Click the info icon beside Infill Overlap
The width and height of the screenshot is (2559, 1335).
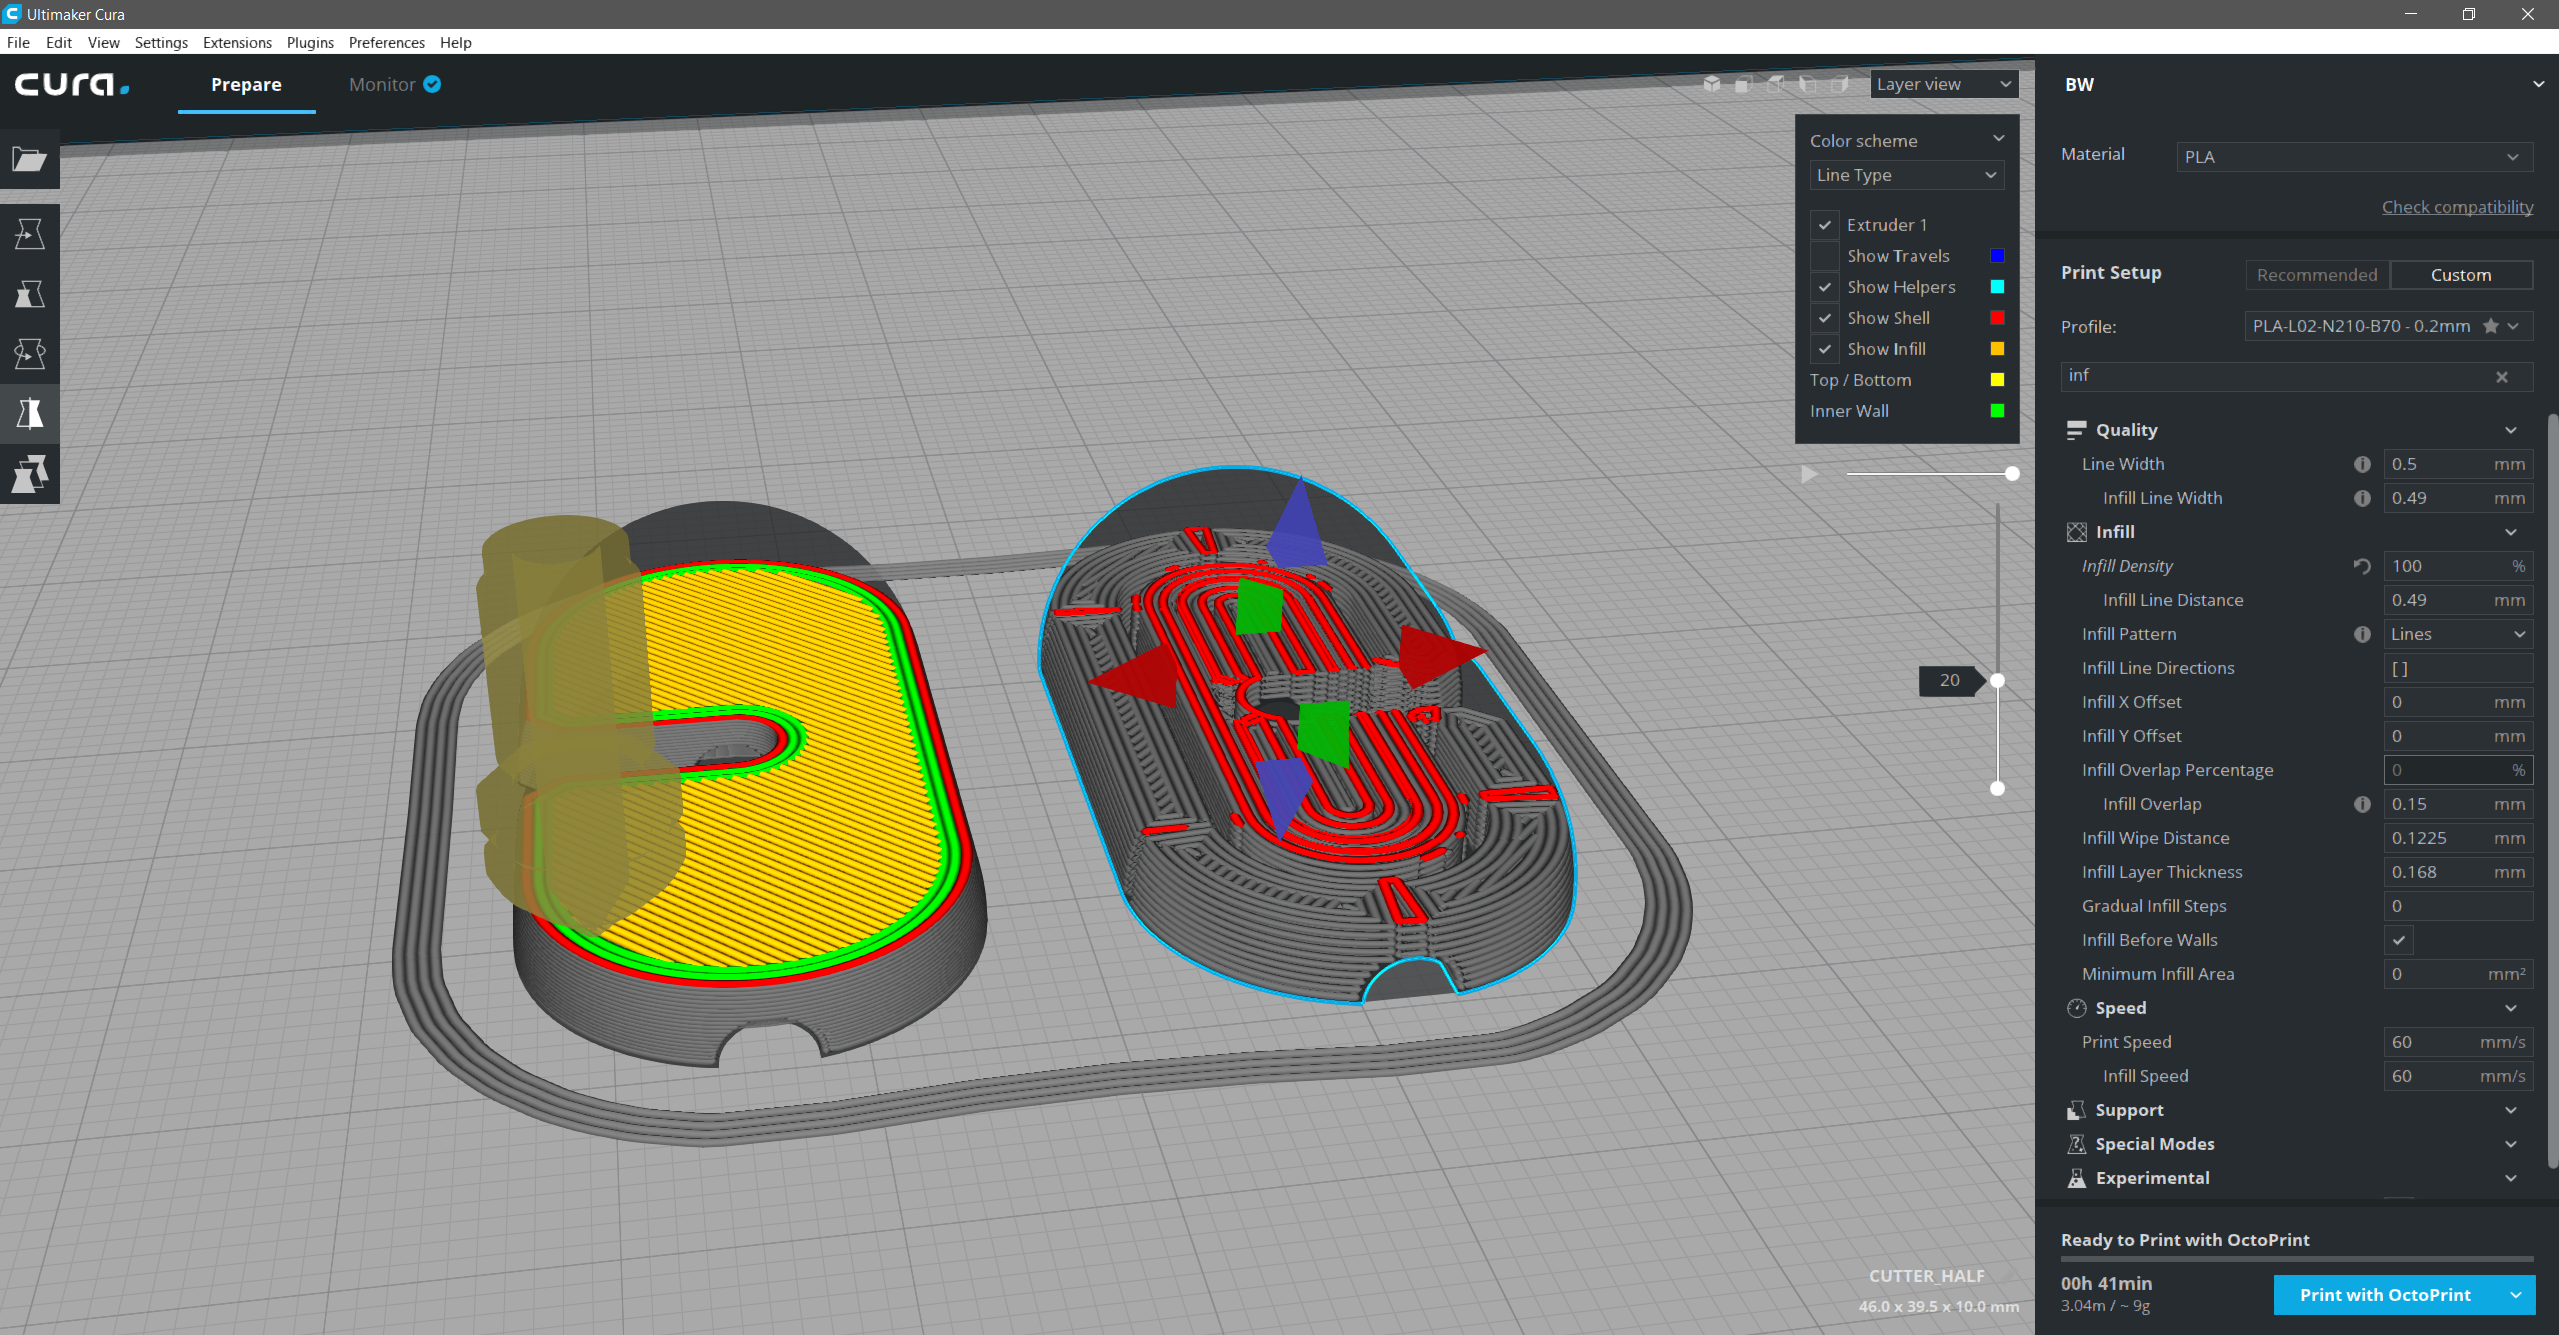[x=2362, y=804]
